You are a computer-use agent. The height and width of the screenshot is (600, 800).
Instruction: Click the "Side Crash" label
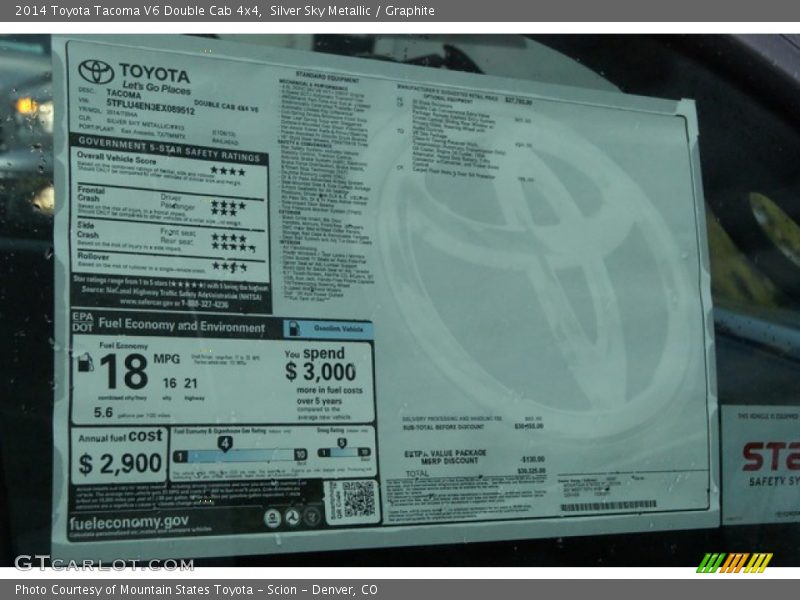tap(88, 230)
